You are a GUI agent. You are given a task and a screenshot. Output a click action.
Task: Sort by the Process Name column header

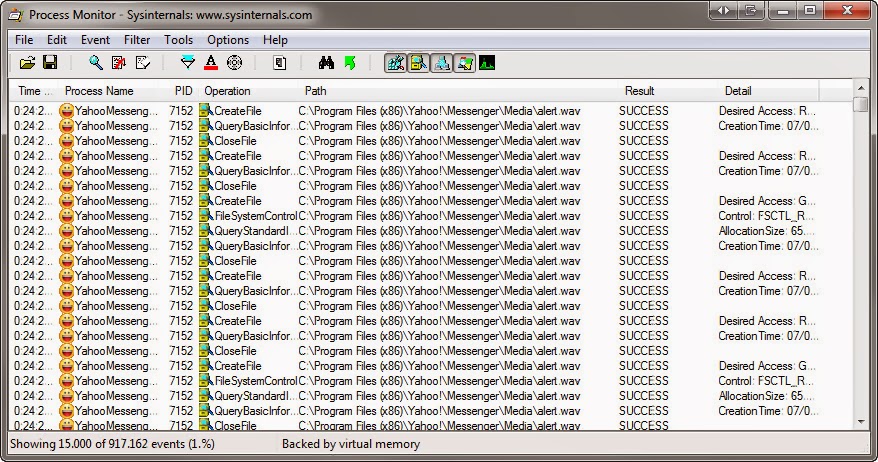(x=110, y=91)
